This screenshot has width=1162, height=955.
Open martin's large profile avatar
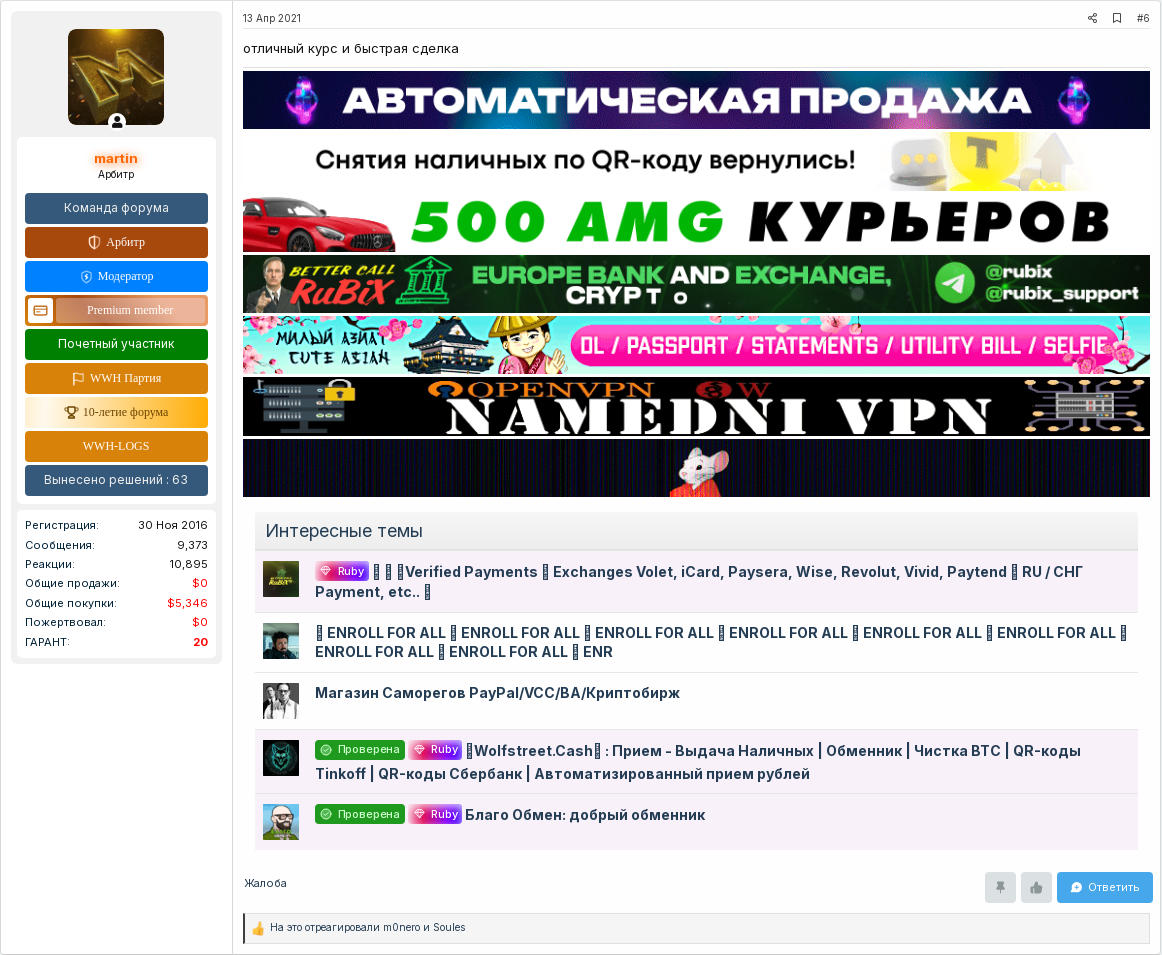[116, 77]
